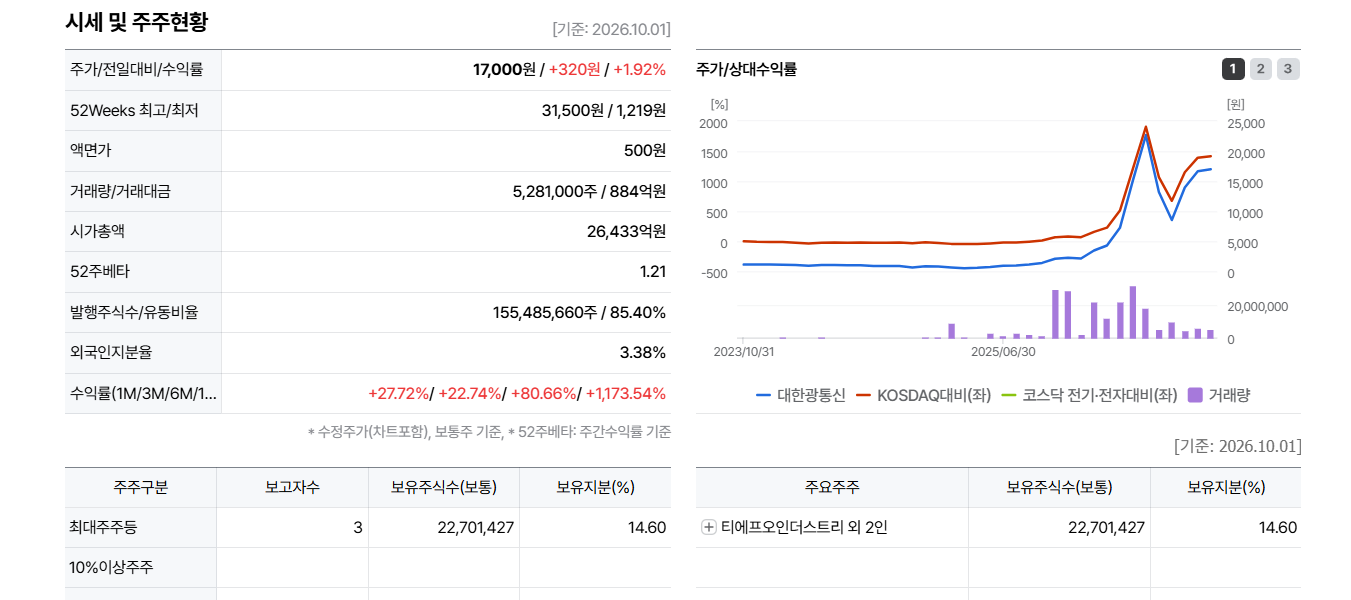
Task: Click the blue 대한광통신 legend line swatch
Action: [763, 395]
